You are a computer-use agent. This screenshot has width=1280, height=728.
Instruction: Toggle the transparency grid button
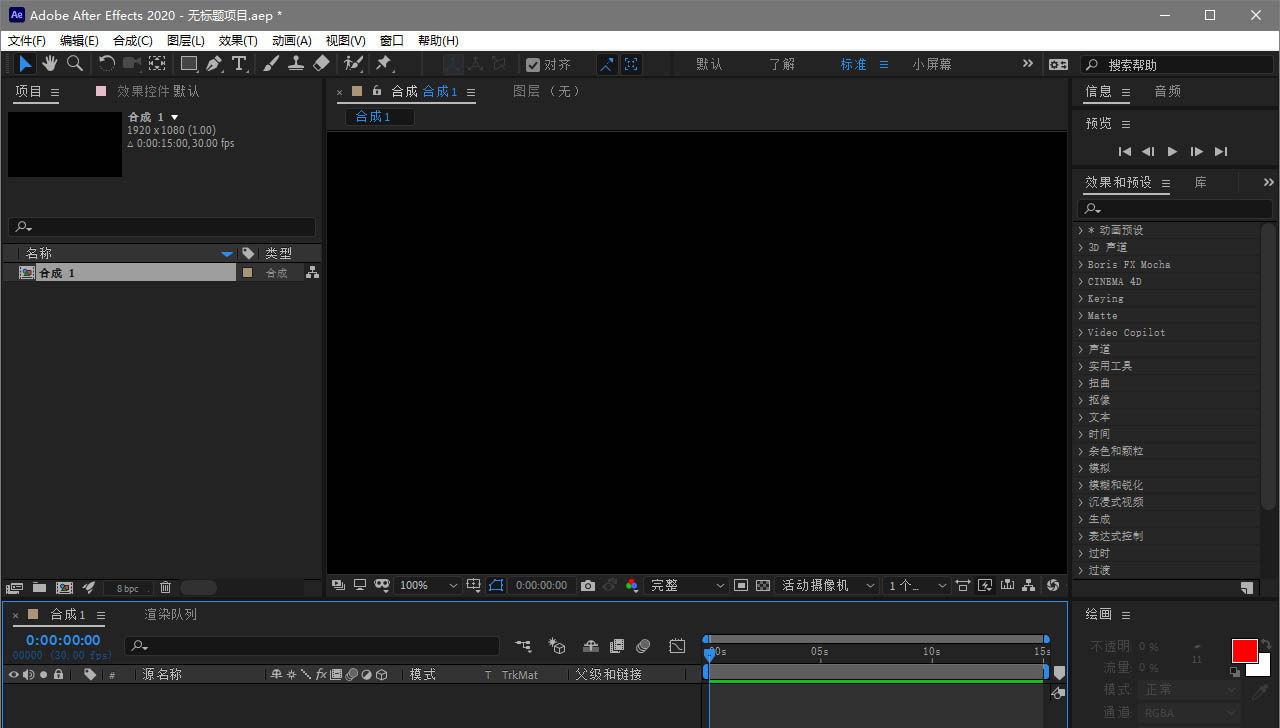(x=763, y=585)
